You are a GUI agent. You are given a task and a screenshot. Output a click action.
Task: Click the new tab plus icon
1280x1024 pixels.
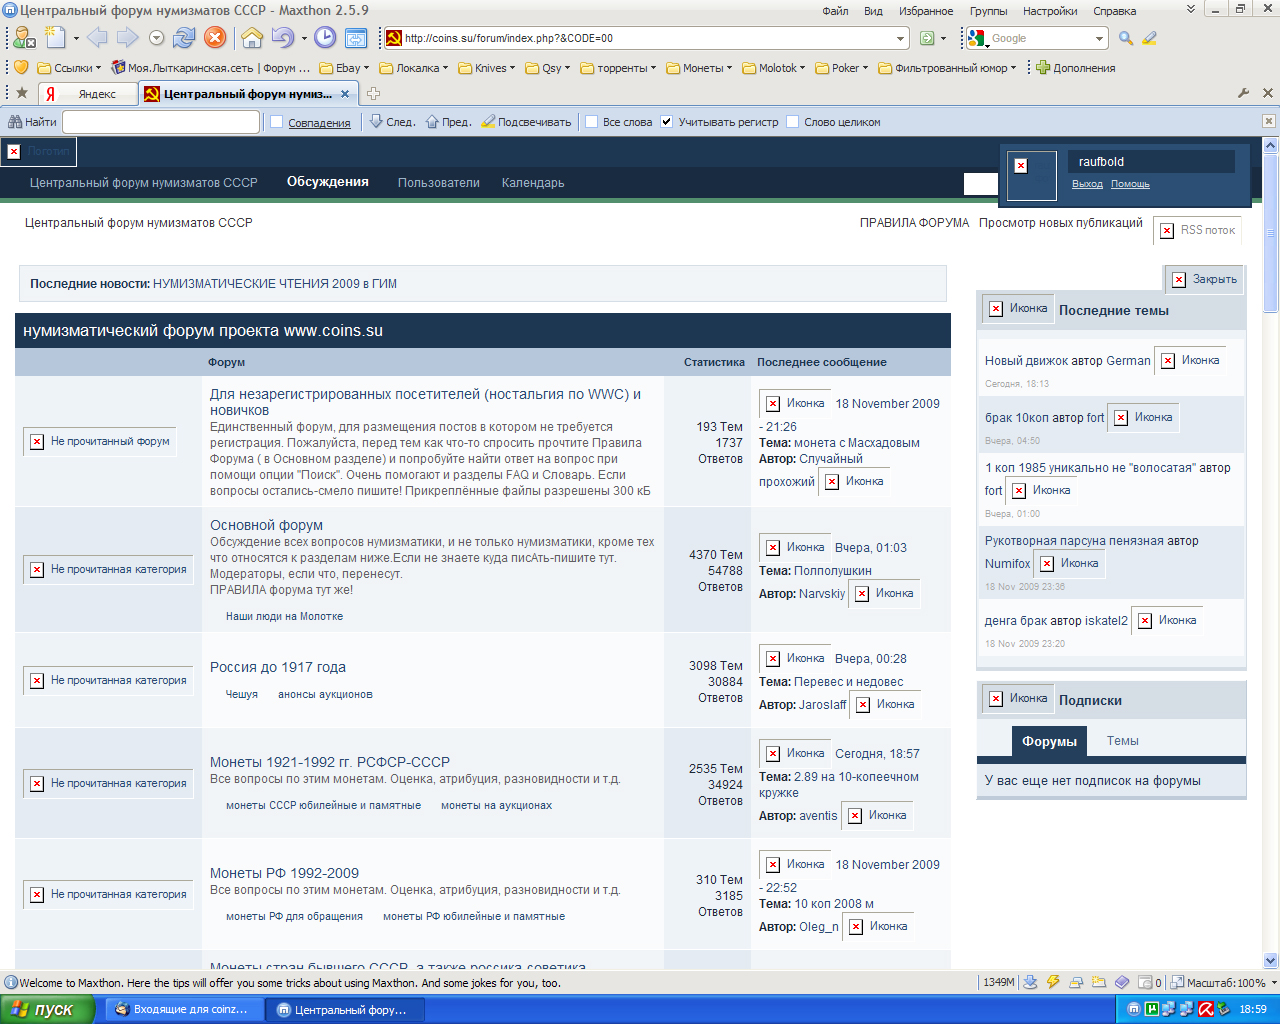coord(373,94)
